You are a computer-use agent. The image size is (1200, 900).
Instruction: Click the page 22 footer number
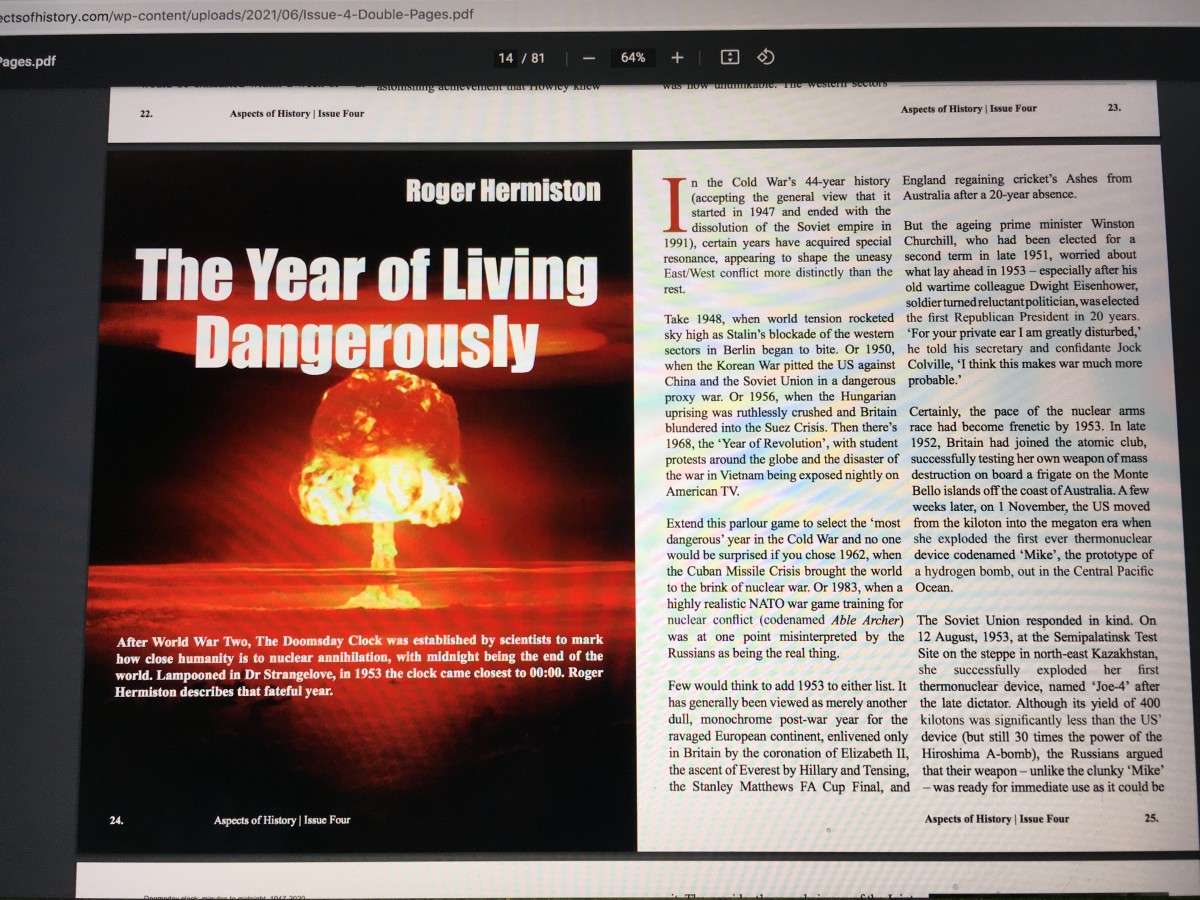click(146, 114)
